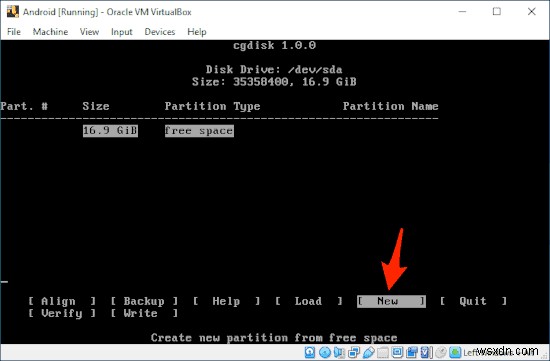The height and width of the screenshot is (361, 550).
Task: Maximize the VirtualBox window
Action: (x=497, y=12)
